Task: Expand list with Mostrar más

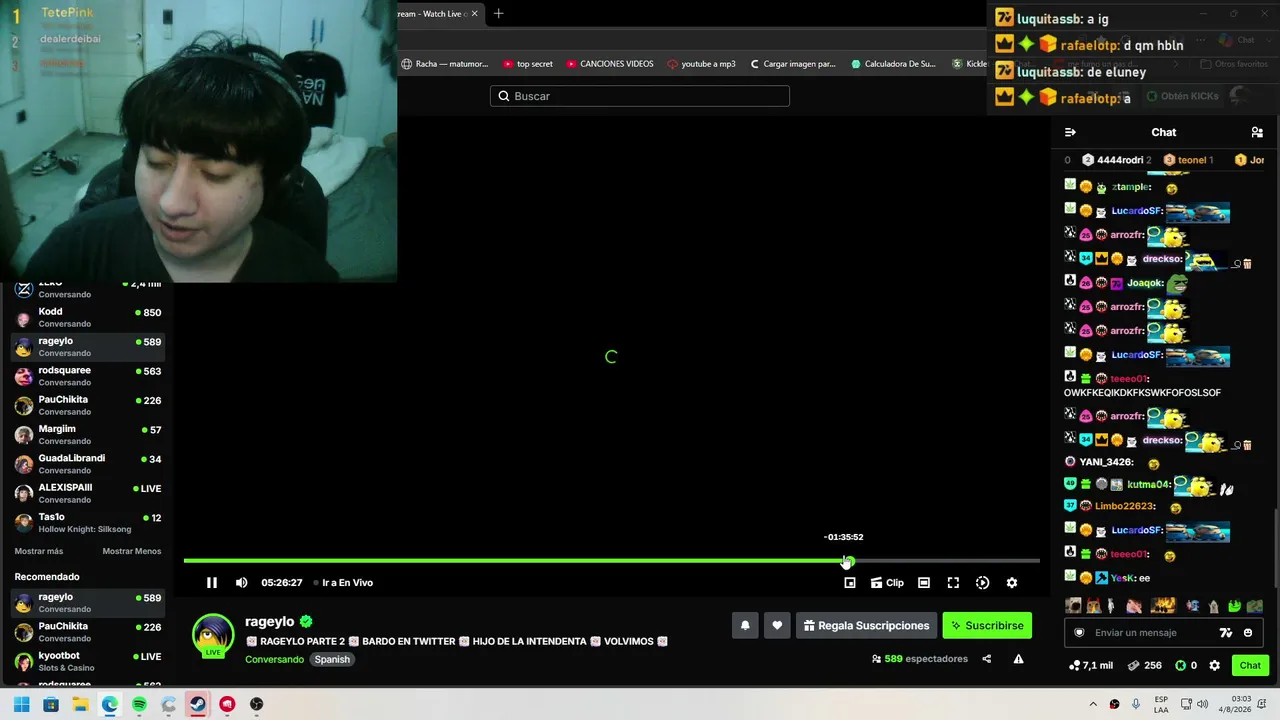Action: click(x=39, y=551)
